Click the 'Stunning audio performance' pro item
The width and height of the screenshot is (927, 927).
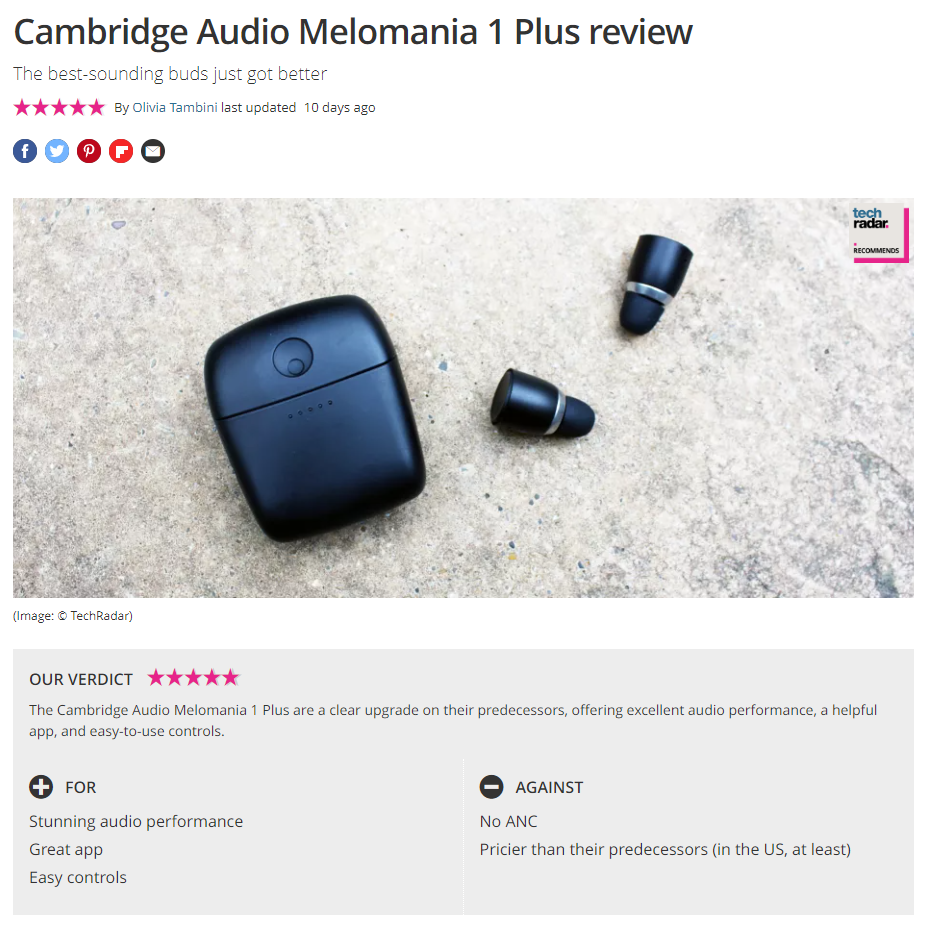(136, 822)
